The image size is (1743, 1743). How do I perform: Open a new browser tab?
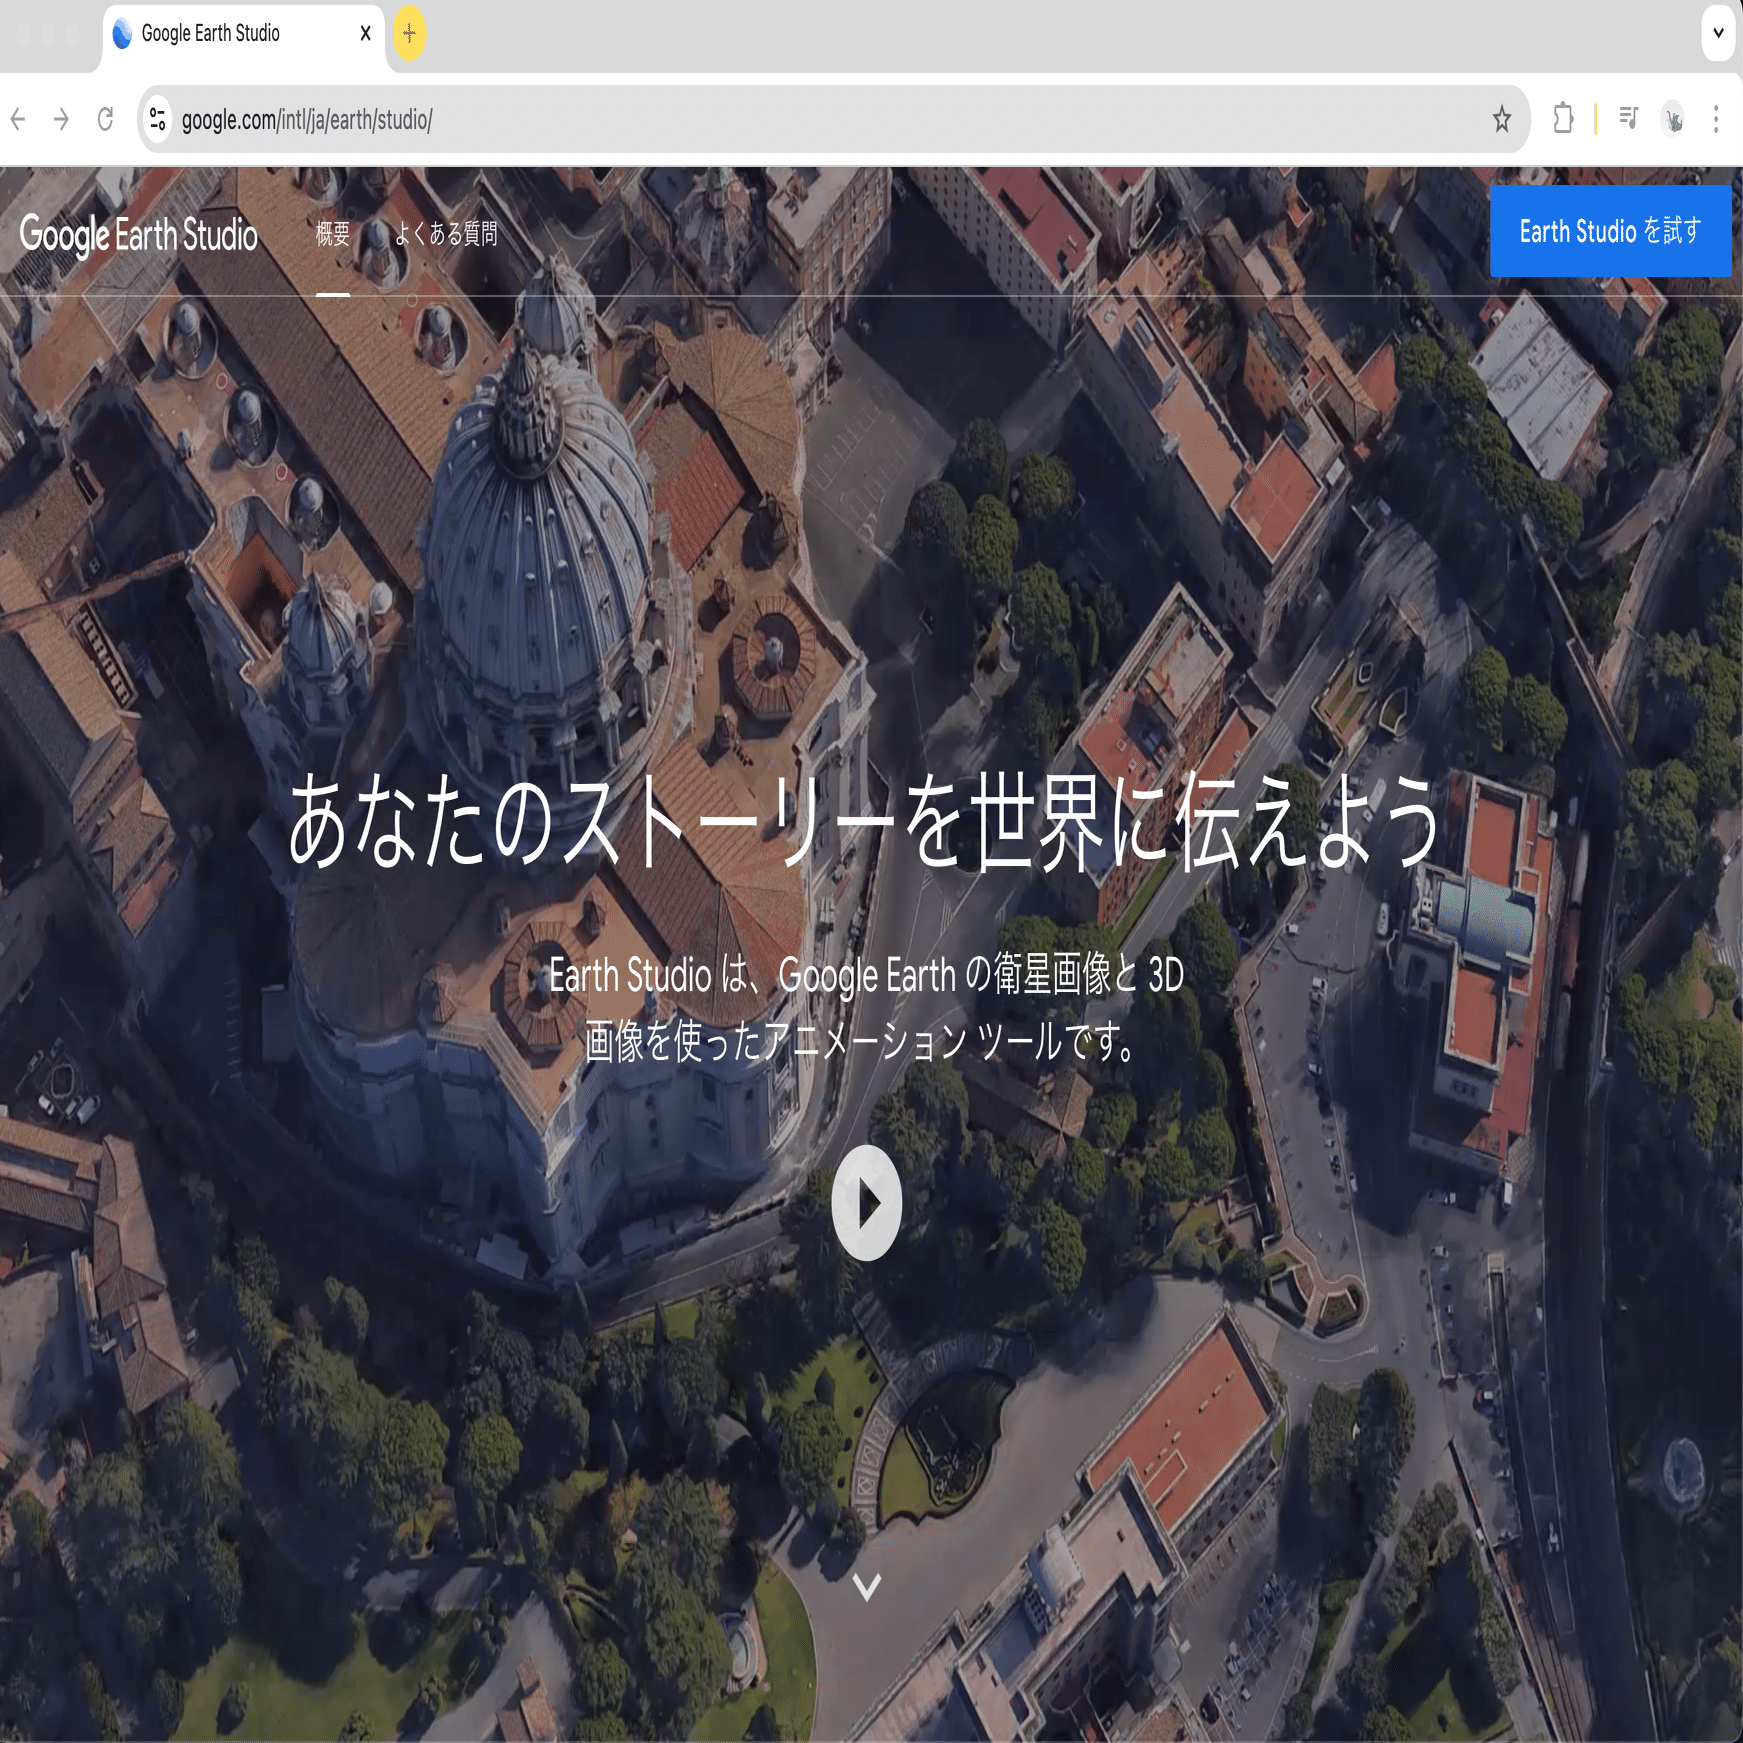(409, 33)
